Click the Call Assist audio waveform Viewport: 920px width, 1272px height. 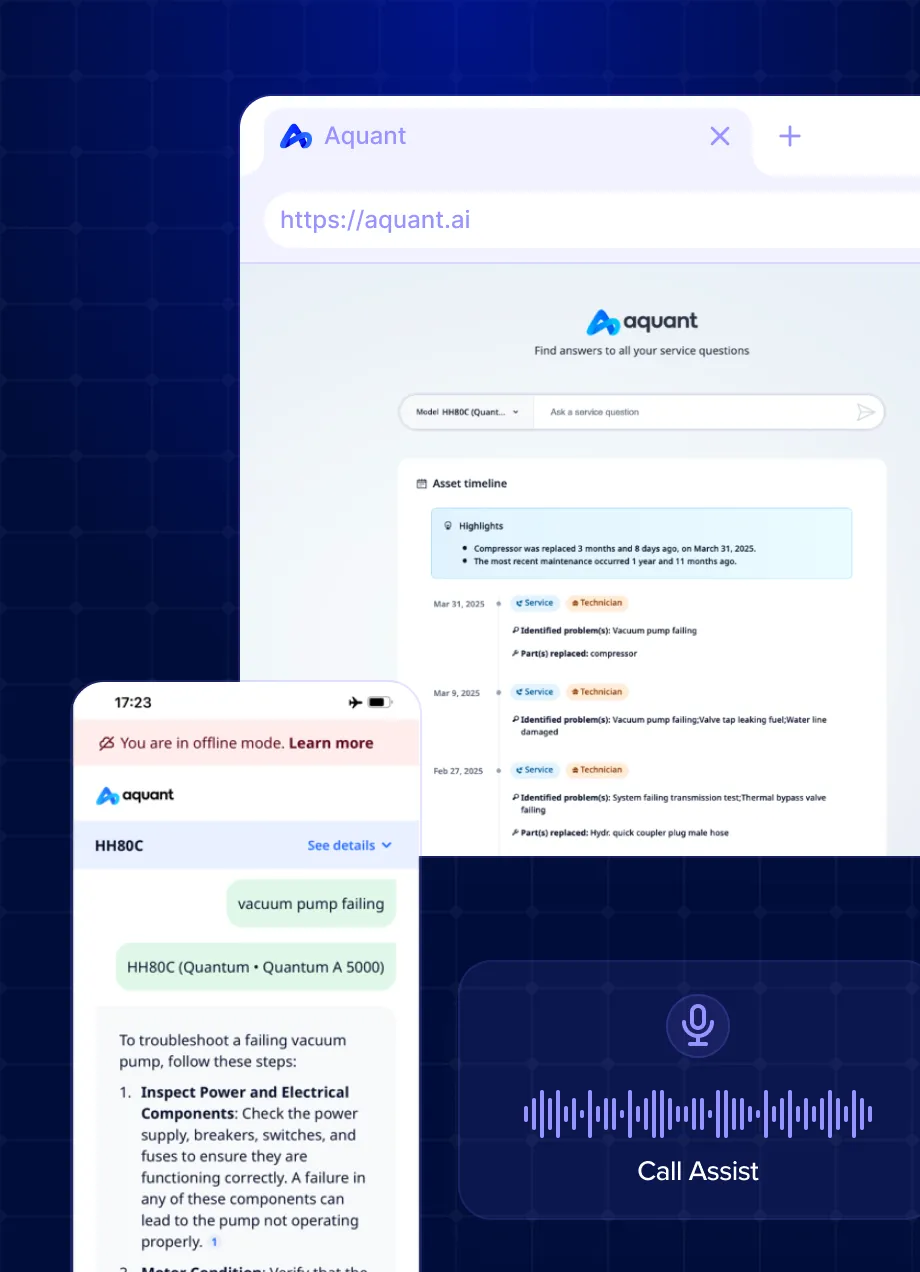pyautogui.click(x=698, y=1113)
